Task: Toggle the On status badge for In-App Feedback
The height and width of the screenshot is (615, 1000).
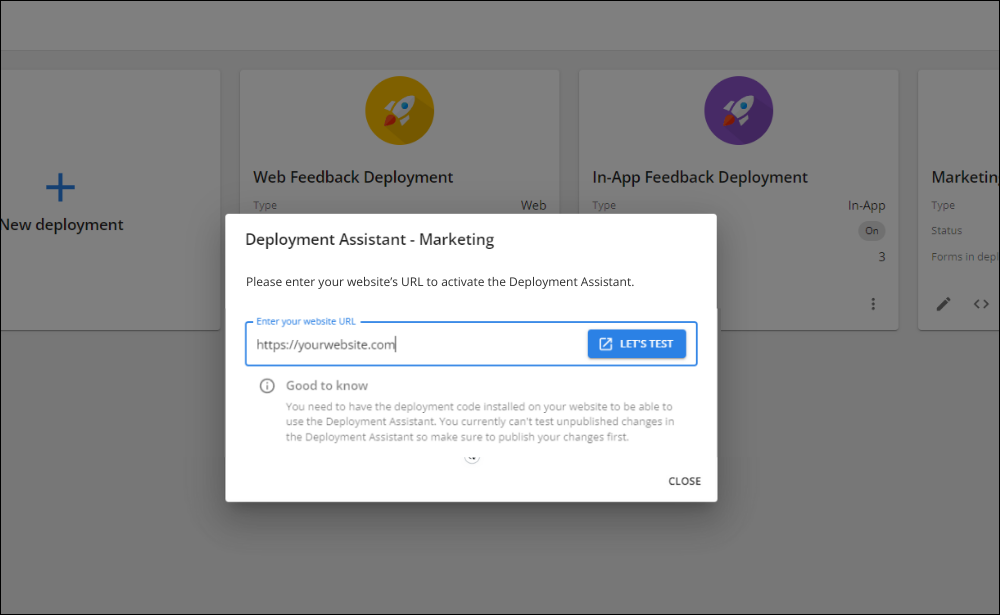Action: click(871, 230)
